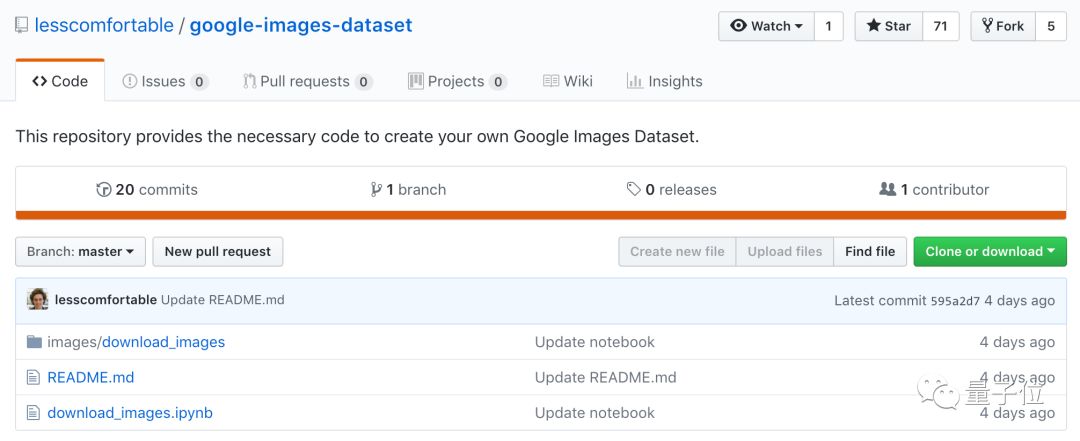Click the file icon beside download_images.ipynb
The height and width of the screenshot is (441, 1080).
34,413
